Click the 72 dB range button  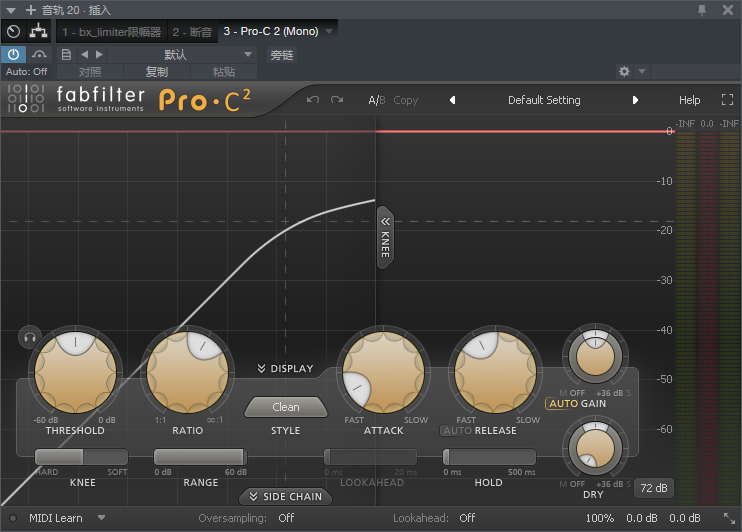point(654,488)
